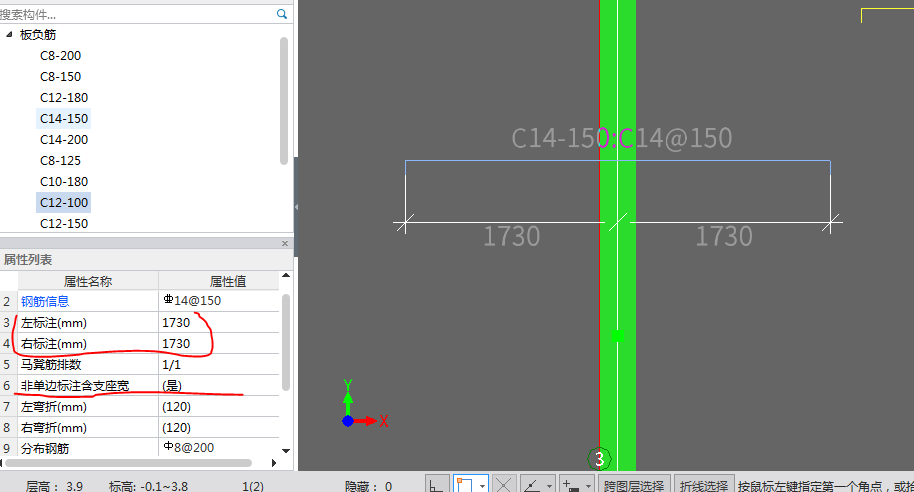Click the left 1730 dimension label

coord(512,237)
